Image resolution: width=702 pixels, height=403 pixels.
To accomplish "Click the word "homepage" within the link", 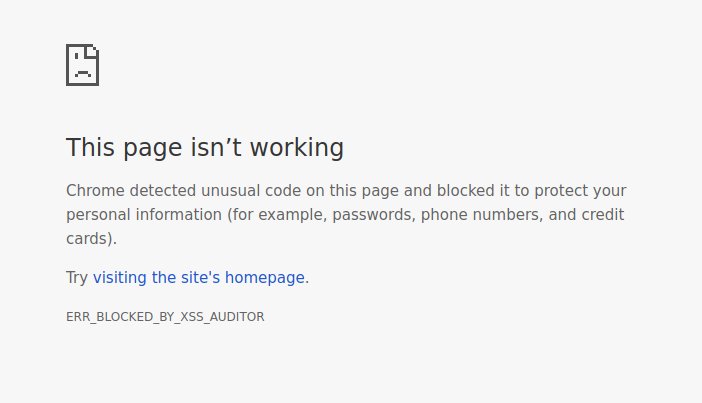I will click(264, 278).
